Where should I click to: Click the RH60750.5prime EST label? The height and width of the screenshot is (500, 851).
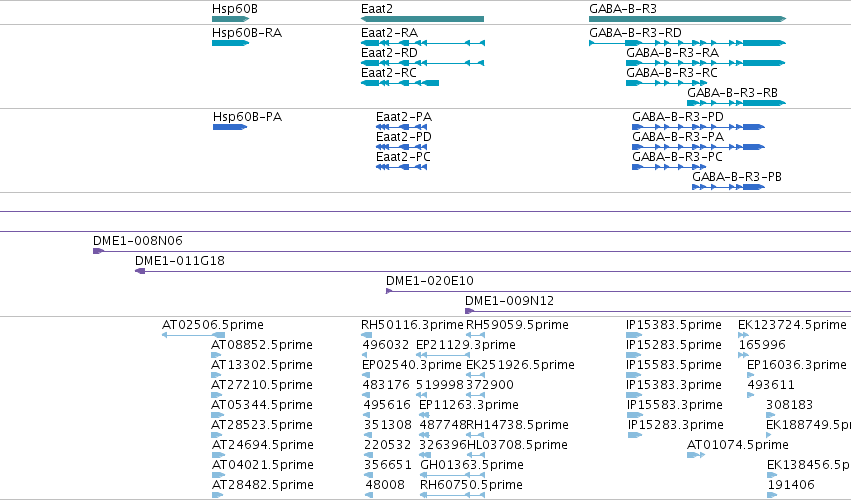472,485
